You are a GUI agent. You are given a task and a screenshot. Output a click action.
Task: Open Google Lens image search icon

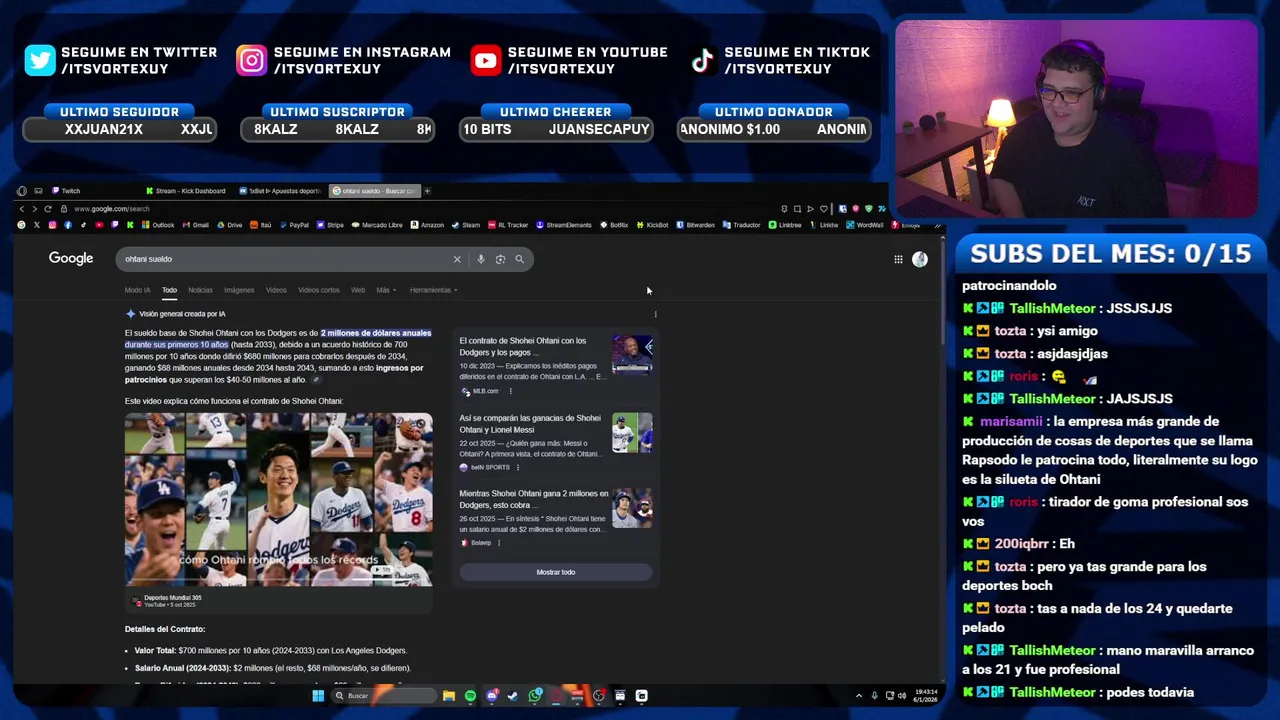500,259
